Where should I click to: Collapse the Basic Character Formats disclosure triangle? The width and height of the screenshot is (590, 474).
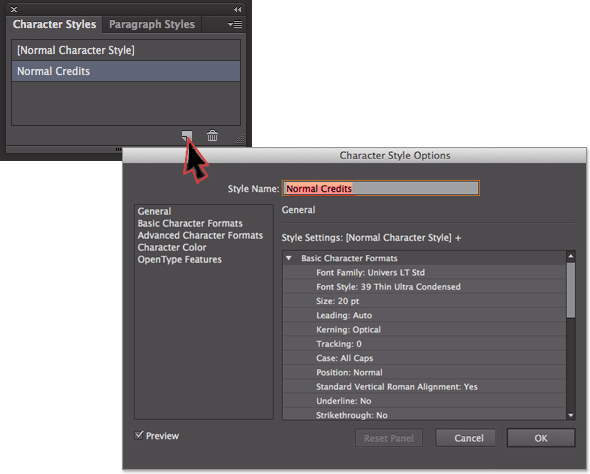[289, 258]
